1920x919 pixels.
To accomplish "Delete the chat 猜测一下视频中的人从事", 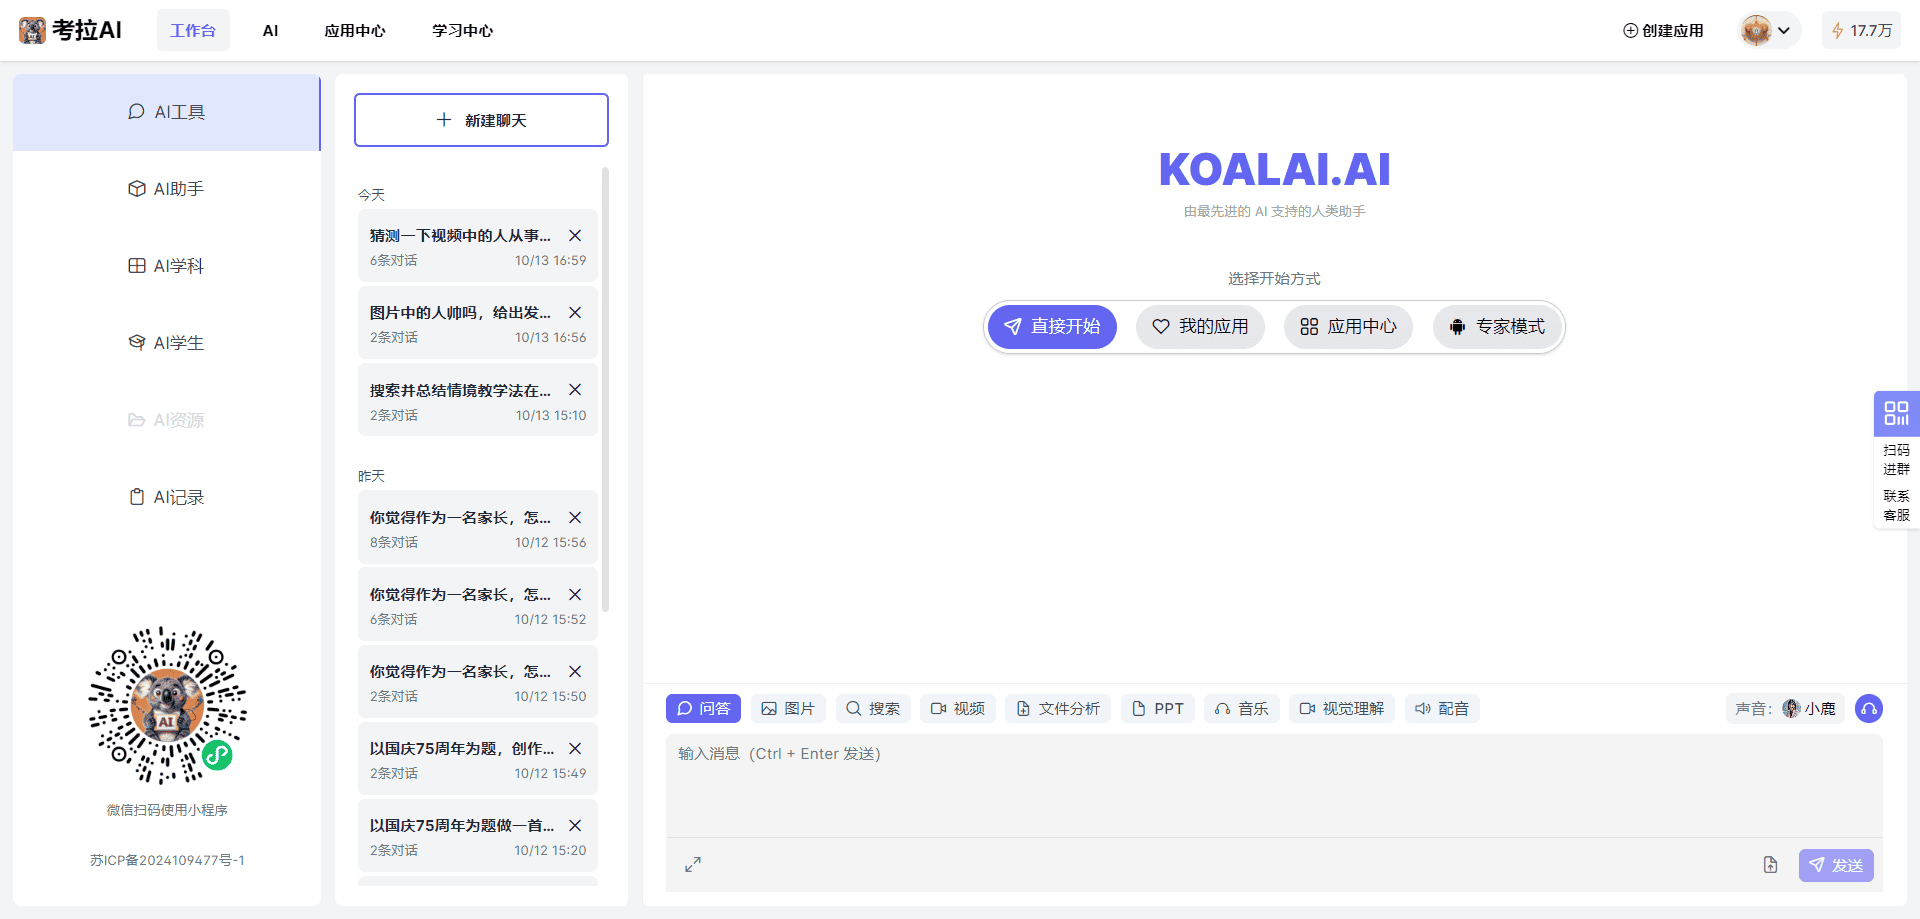I will (x=575, y=236).
